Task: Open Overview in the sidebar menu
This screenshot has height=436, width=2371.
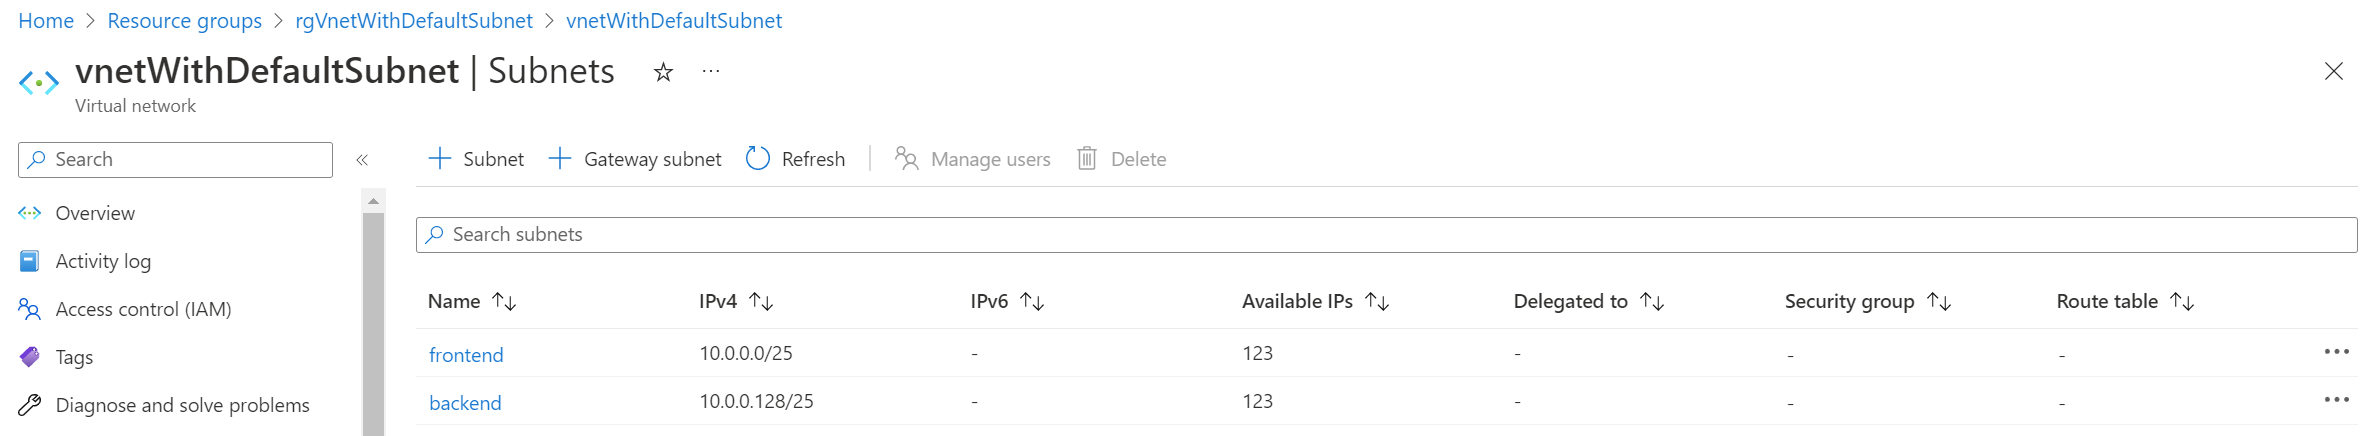Action: pos(95,213)
